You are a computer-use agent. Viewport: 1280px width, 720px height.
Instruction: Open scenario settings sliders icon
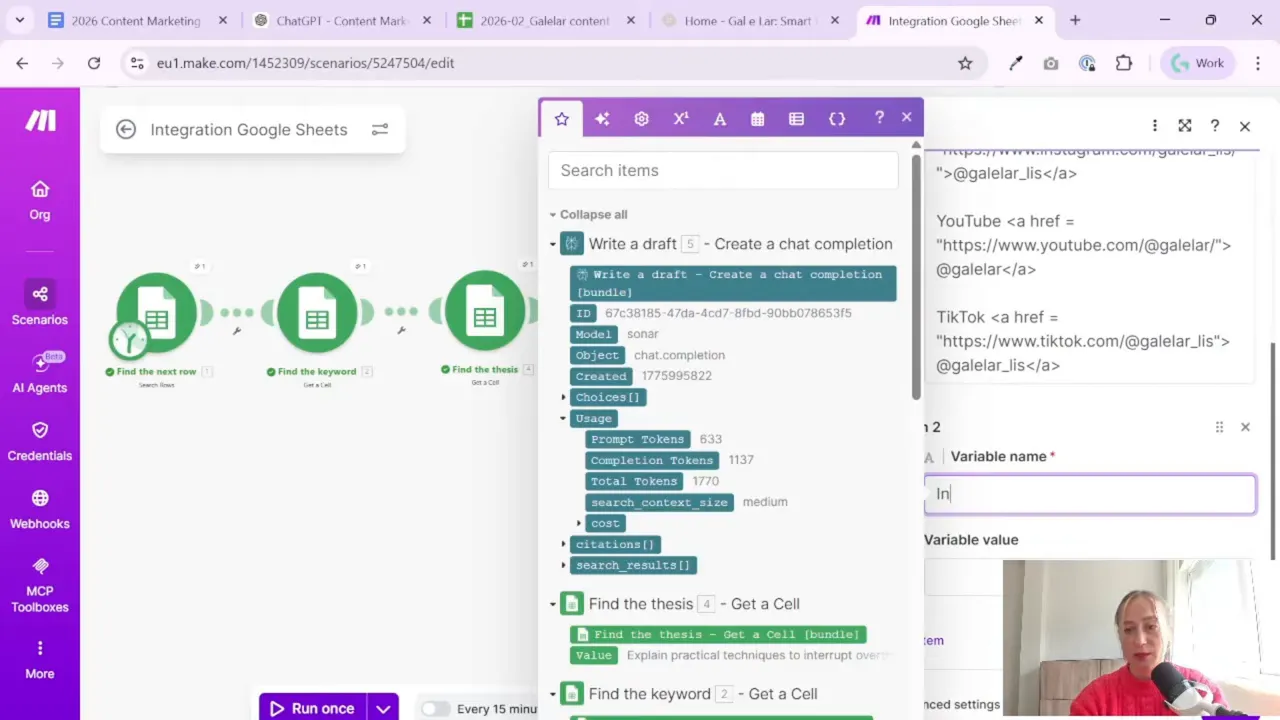tap(380, 129)
